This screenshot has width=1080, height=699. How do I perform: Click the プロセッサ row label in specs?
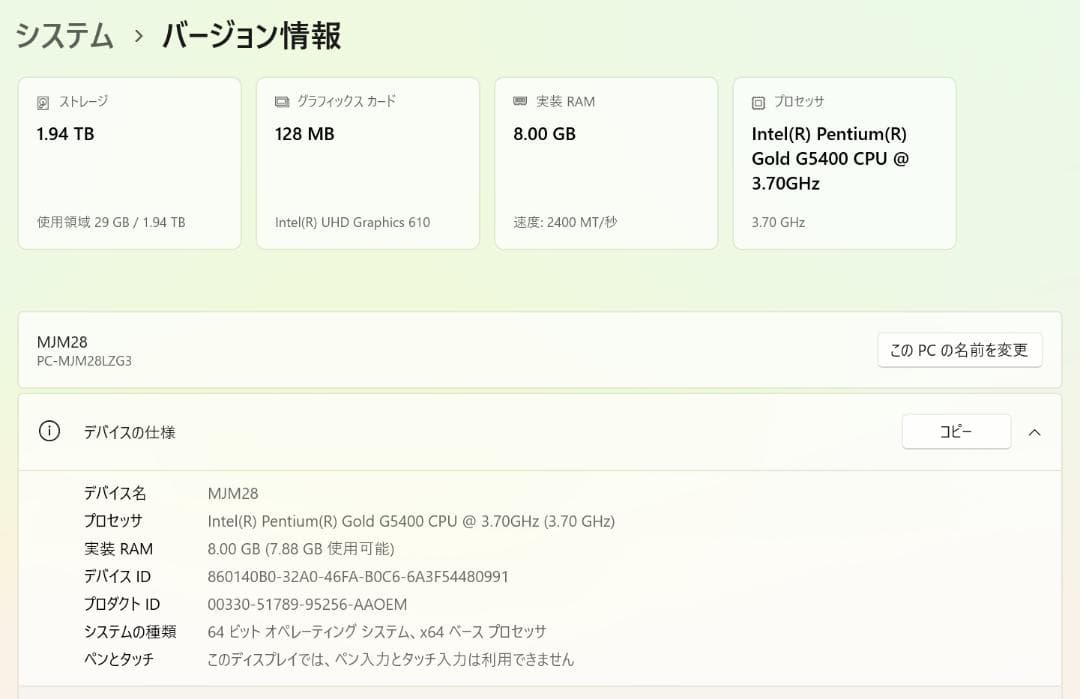pyautogui.click(x=113, y=521)
